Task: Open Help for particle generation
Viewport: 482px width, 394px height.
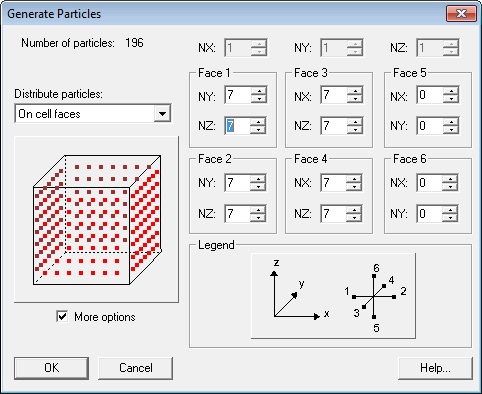Action: 435,368
